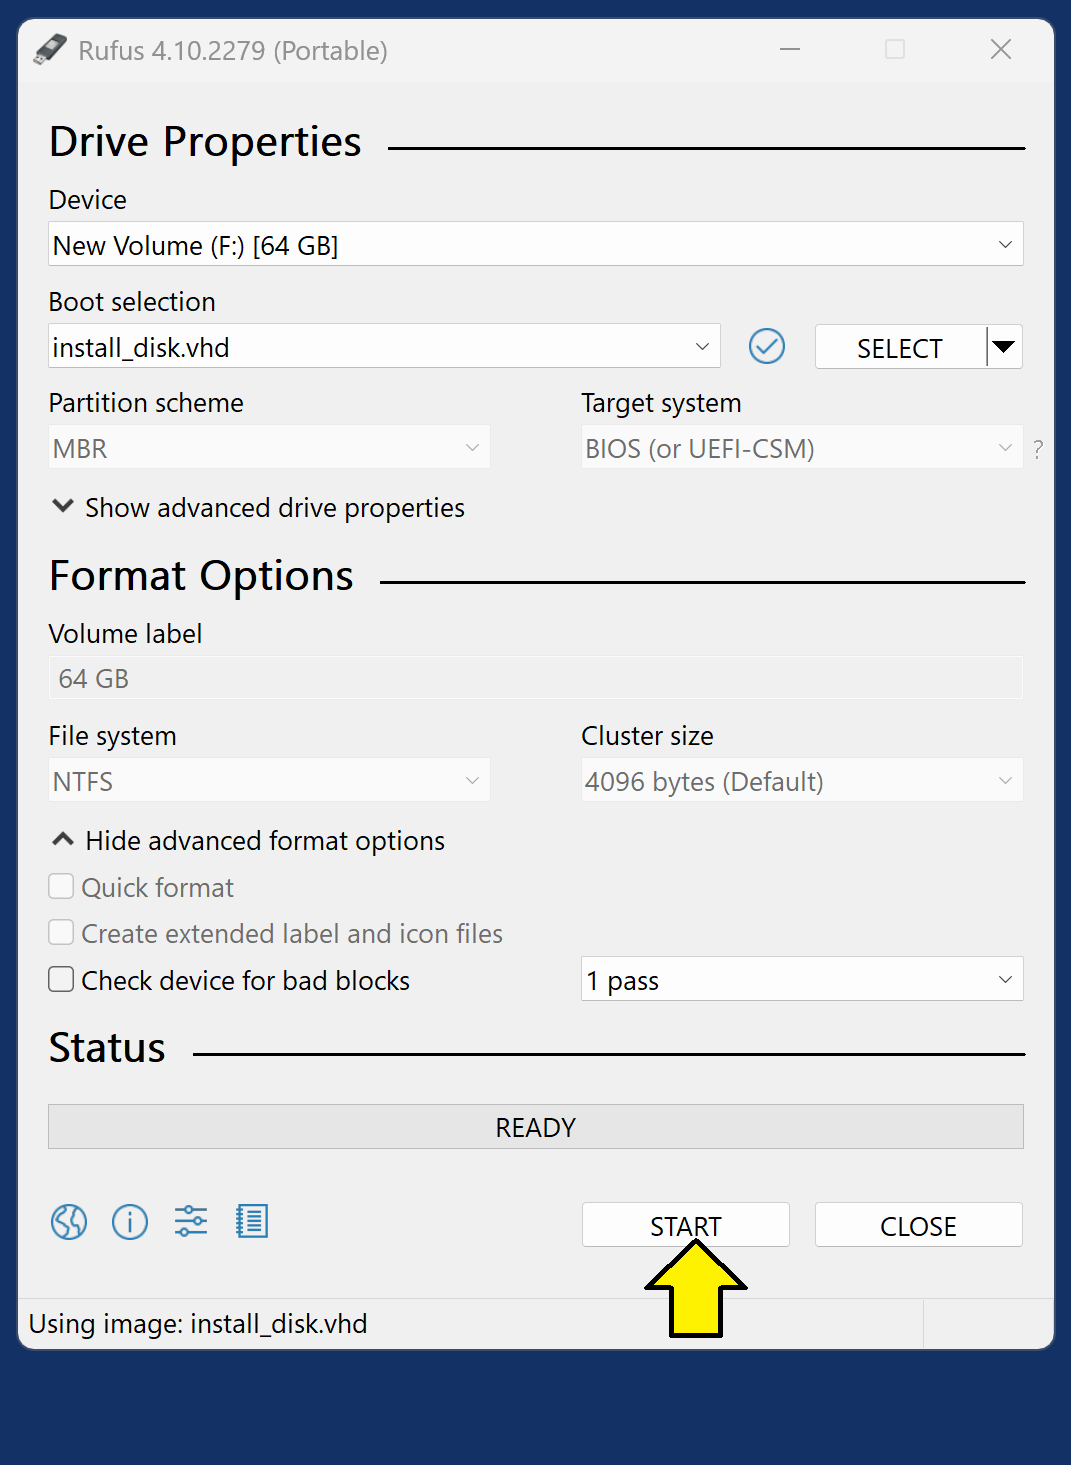Screen dimensions: 1071x1465
Task: Click the CLOSE button
Action: click(918, 1225)
